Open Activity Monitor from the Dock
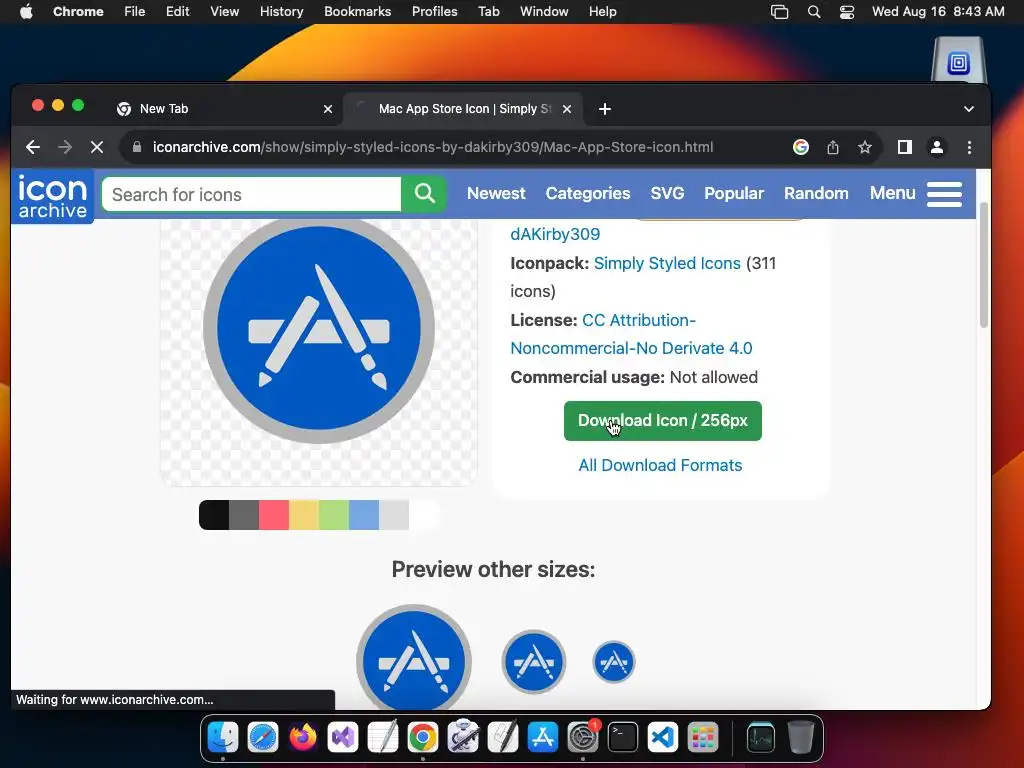Screen dimensions: 1024x768 pos(761,737)
